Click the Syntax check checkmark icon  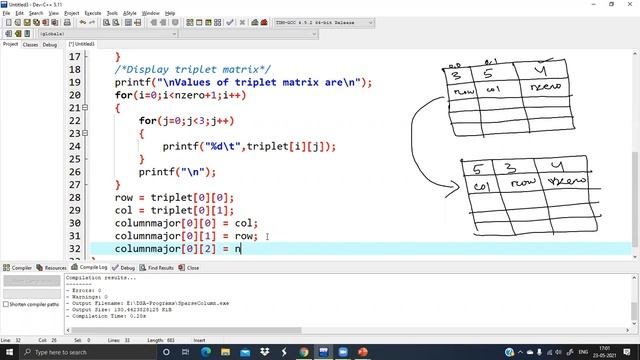[x=230, y=22]
